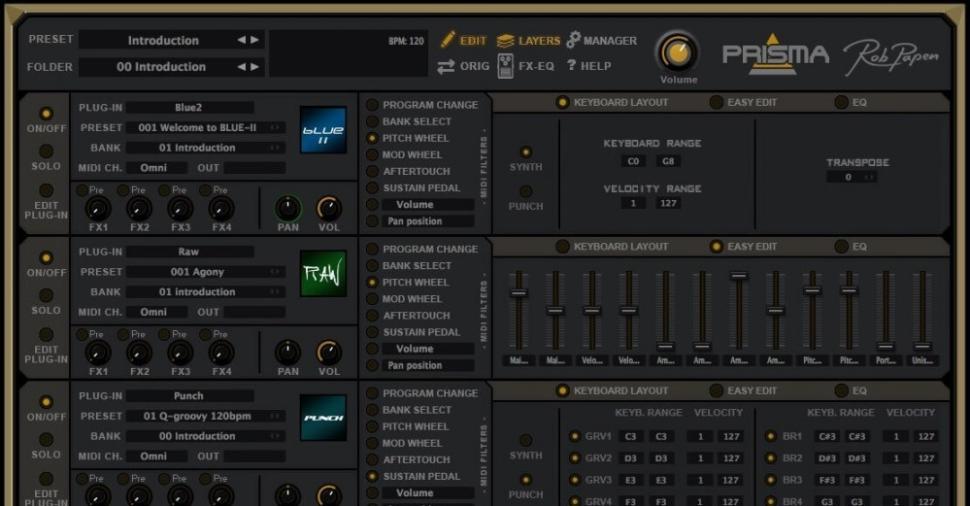
Task: Click the Punch plug-in logo icon
Action: 323,418
